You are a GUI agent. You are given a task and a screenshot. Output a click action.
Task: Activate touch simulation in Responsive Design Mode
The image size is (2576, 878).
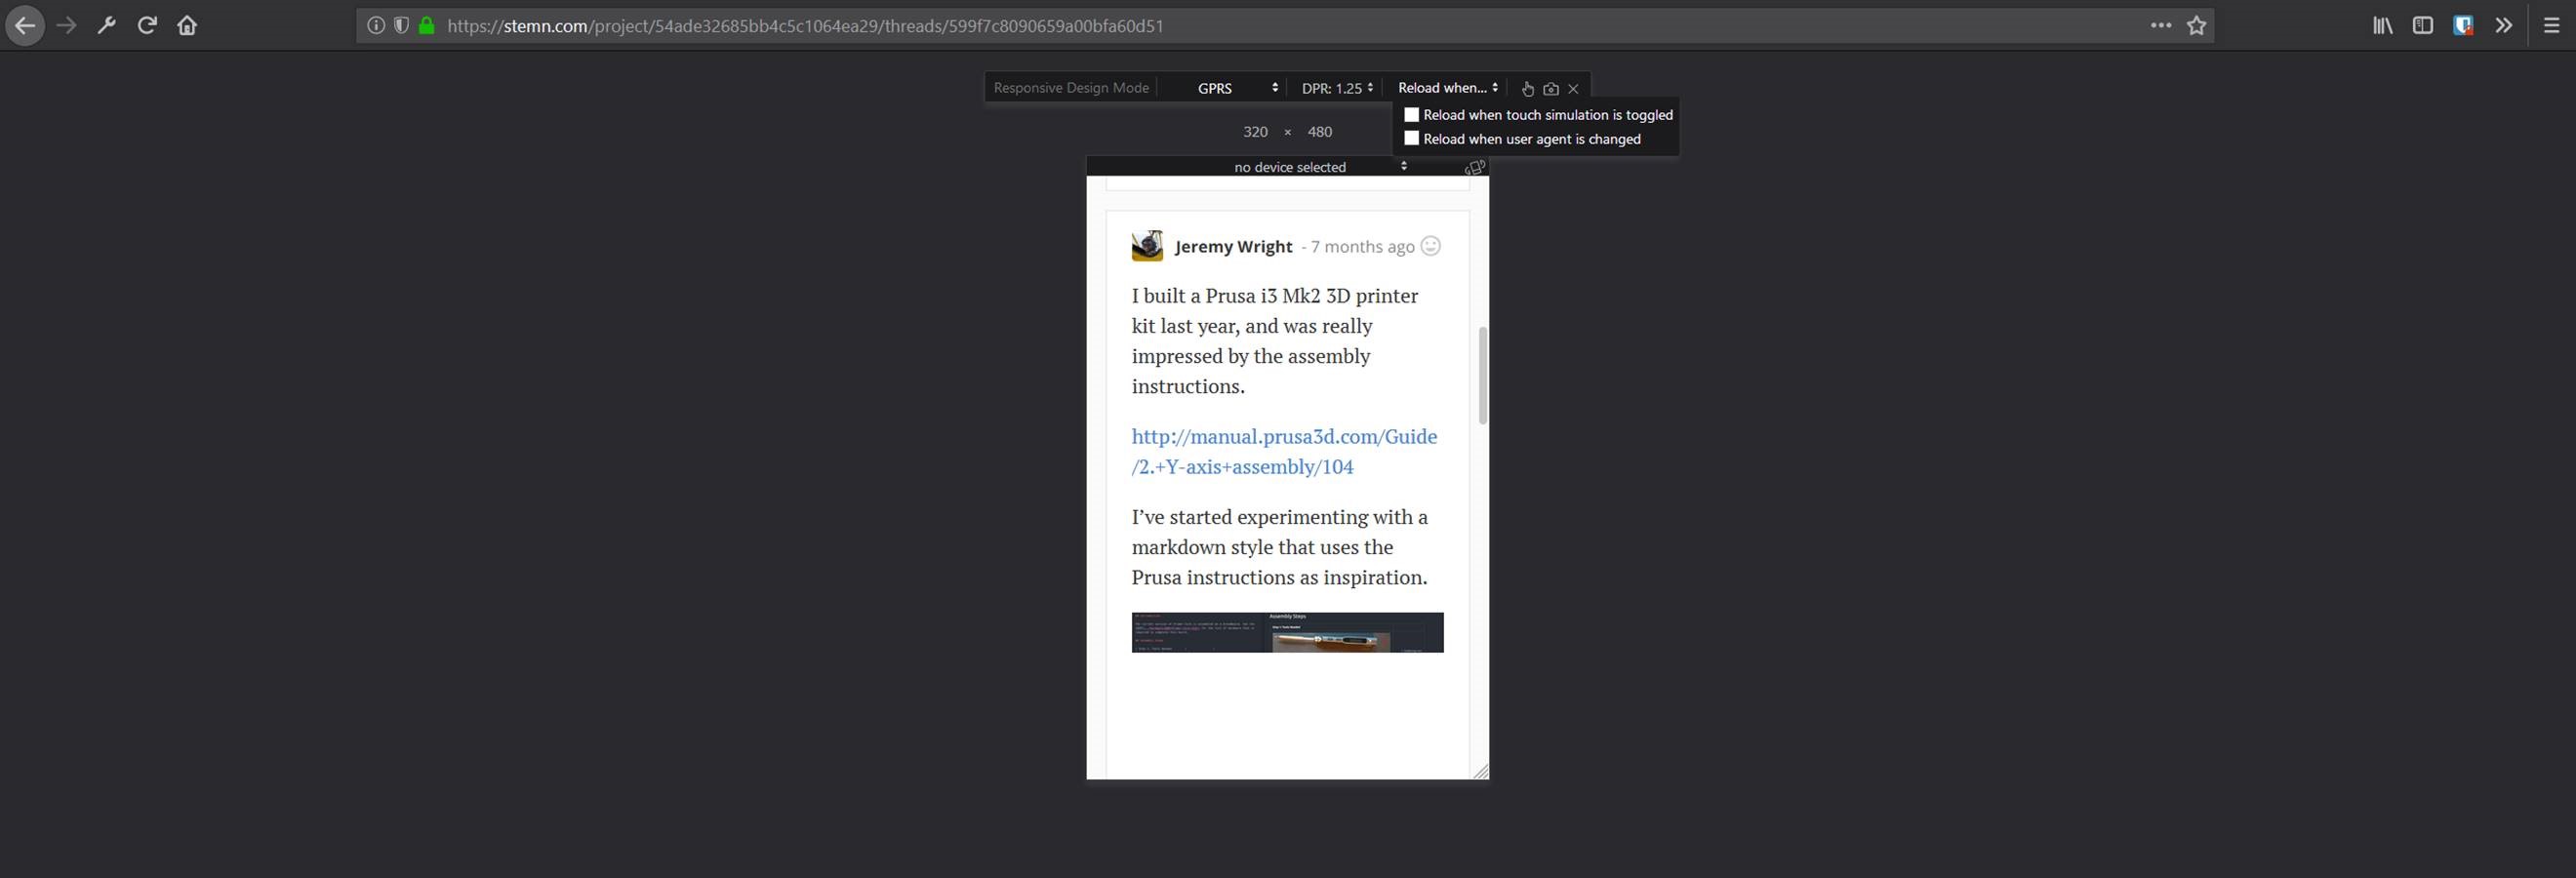tap(1527, 88)
